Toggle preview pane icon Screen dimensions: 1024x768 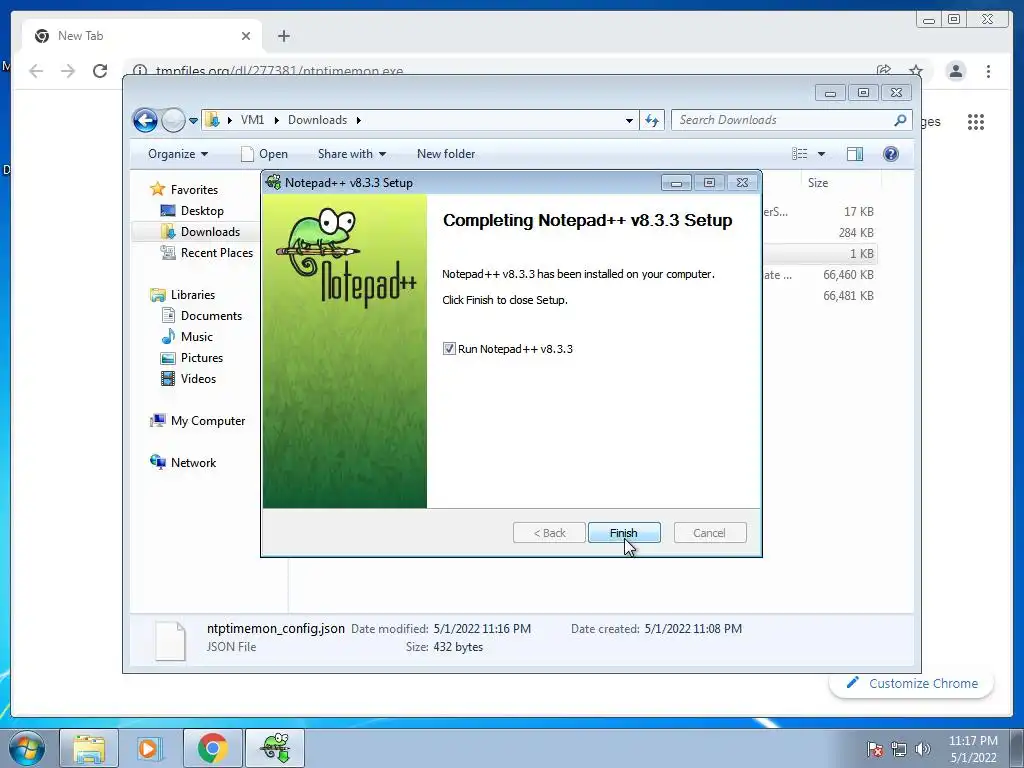855,154
